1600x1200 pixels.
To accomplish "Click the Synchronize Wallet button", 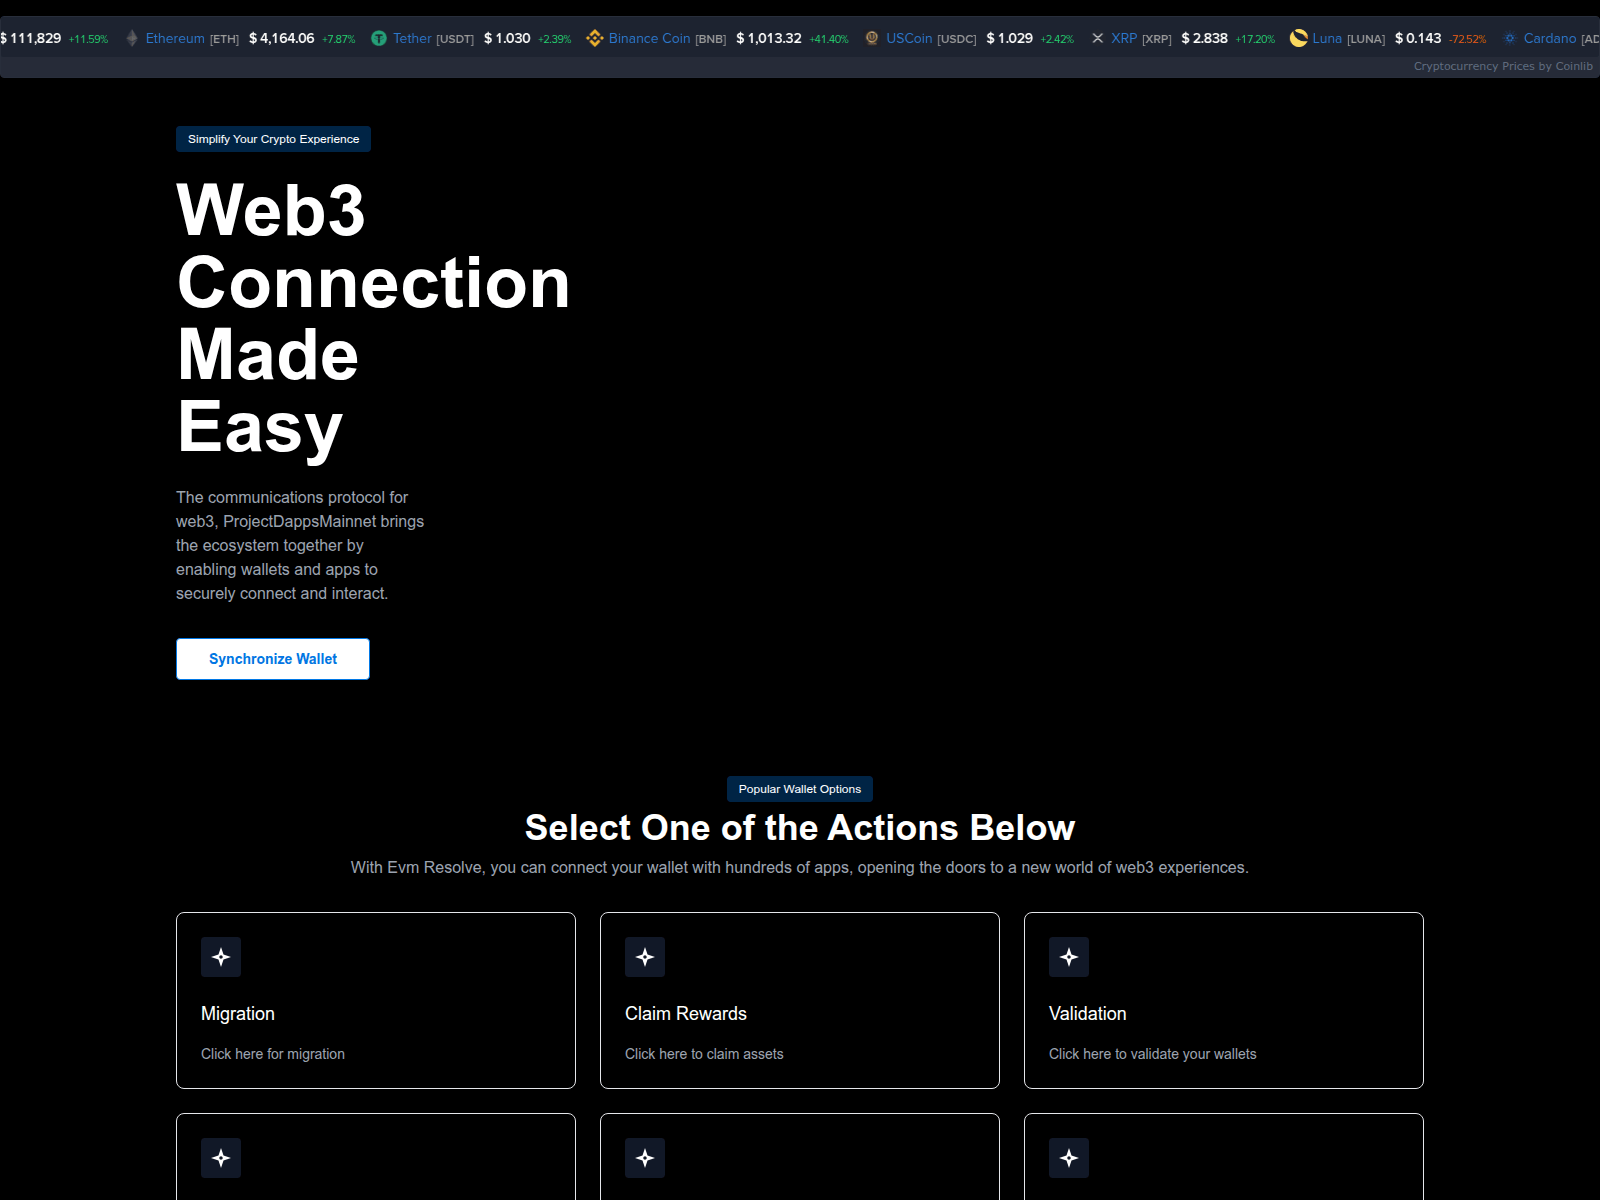I will pos(272,658).
